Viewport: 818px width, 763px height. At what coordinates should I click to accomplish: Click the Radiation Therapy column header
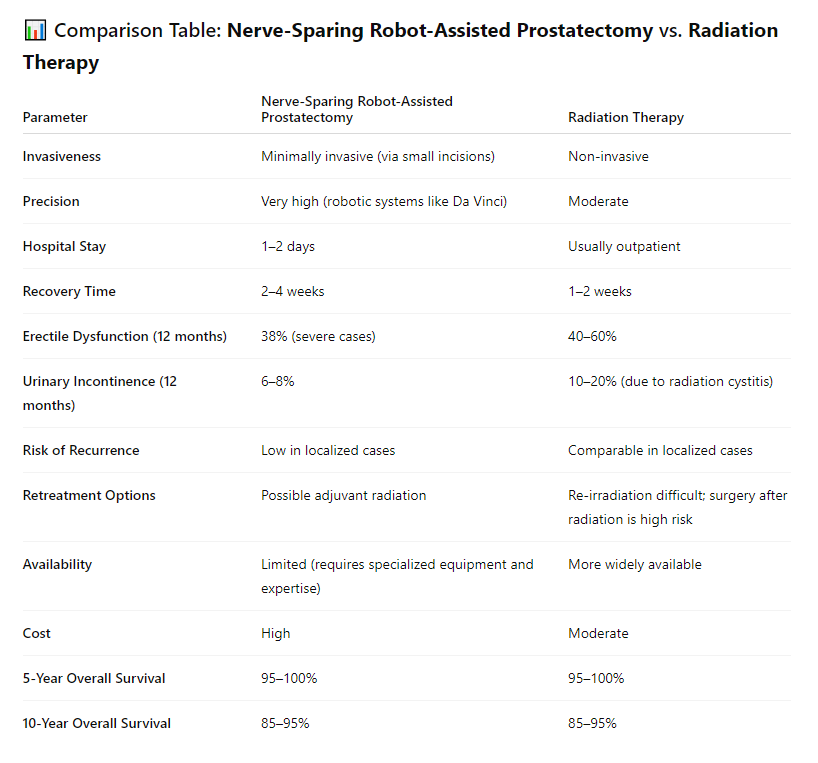tap(625, 117)
